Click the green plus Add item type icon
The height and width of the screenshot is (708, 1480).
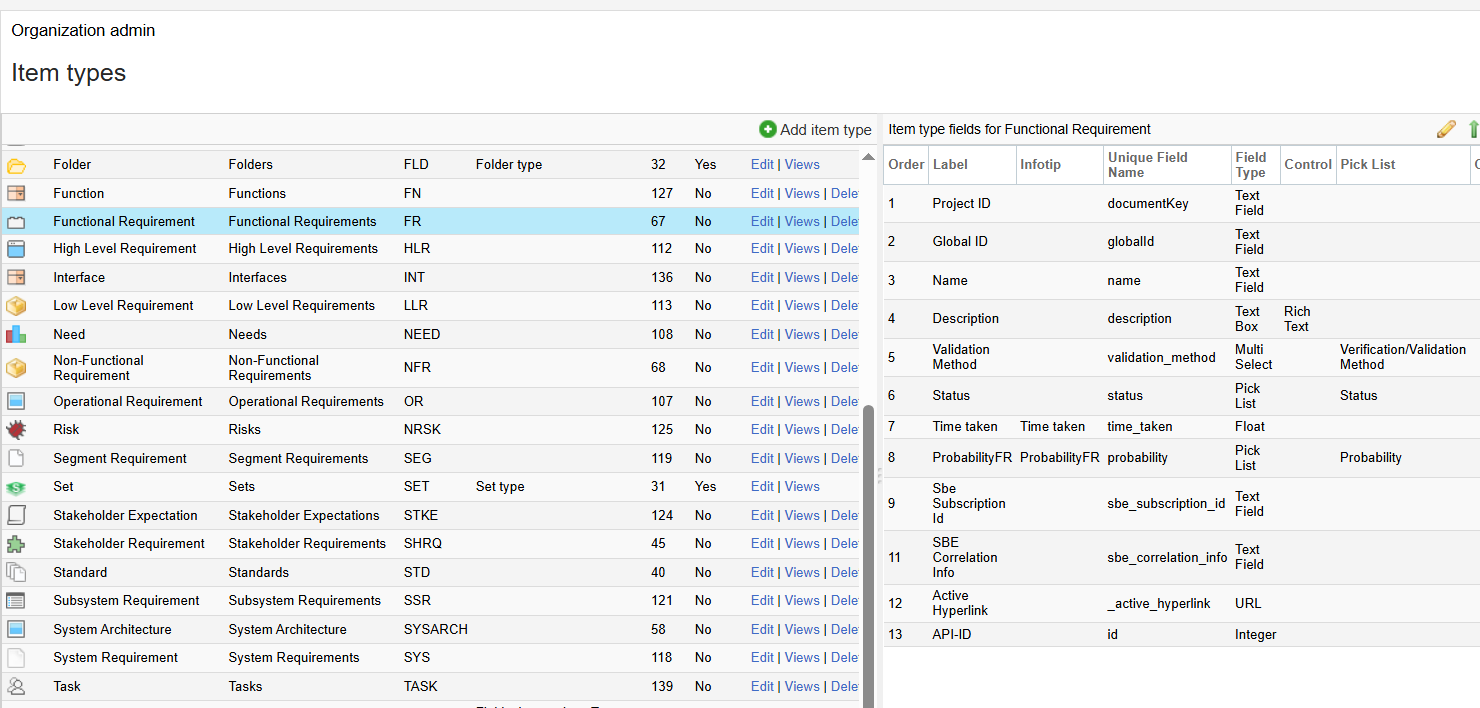768,129
